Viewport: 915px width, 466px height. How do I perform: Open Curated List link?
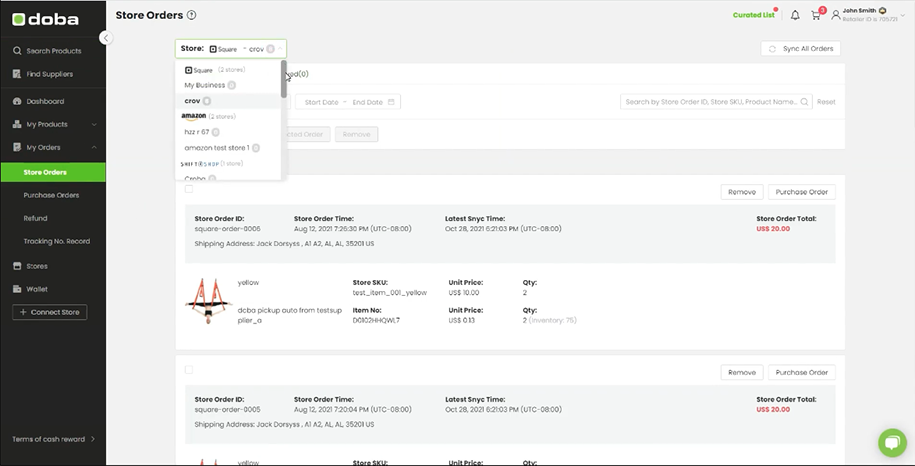[753, 15]
